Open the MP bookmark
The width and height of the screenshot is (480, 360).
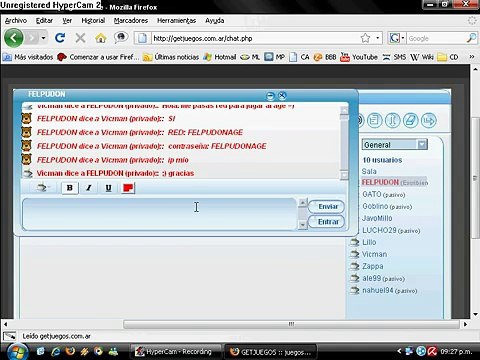(275, 57)
